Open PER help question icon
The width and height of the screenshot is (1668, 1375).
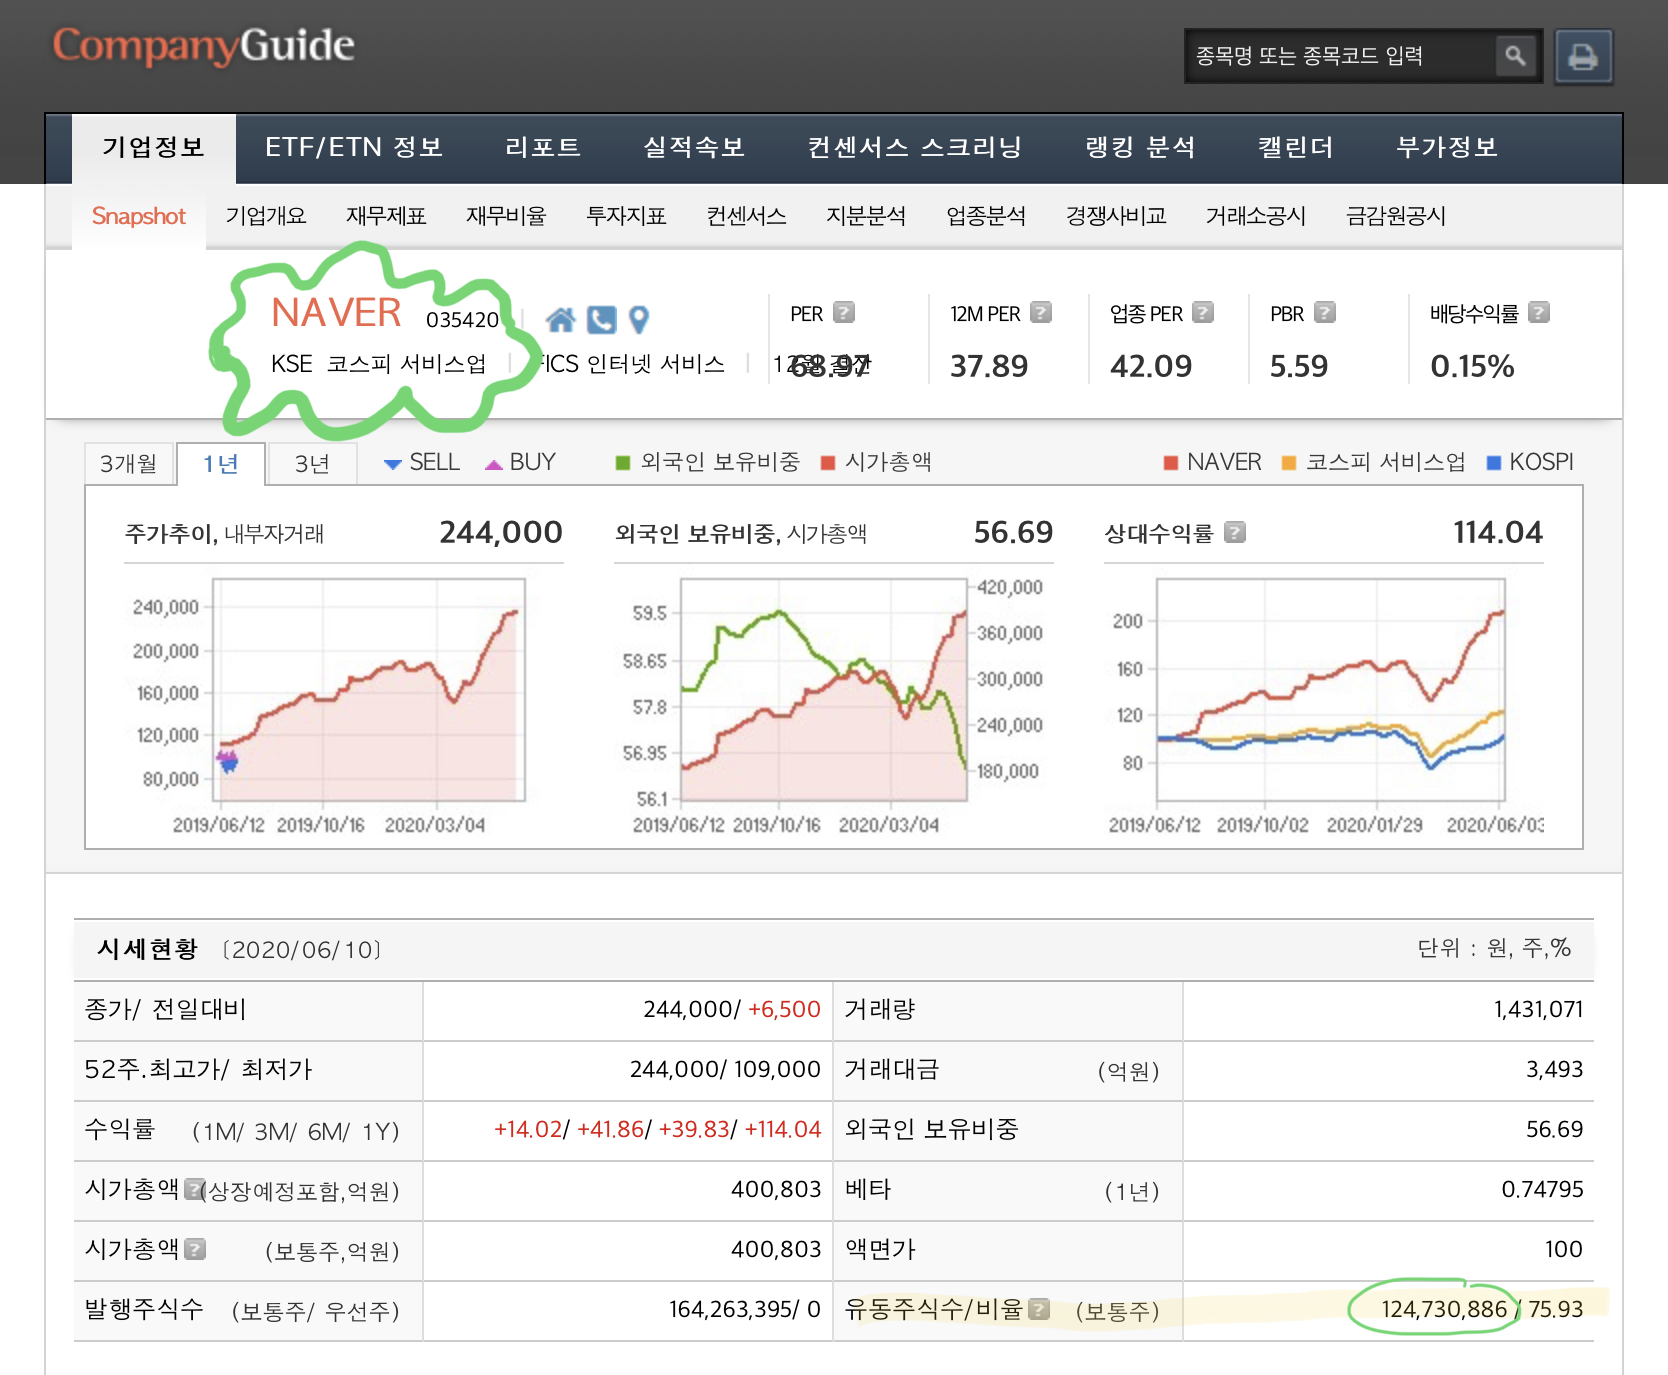(844, 313)
